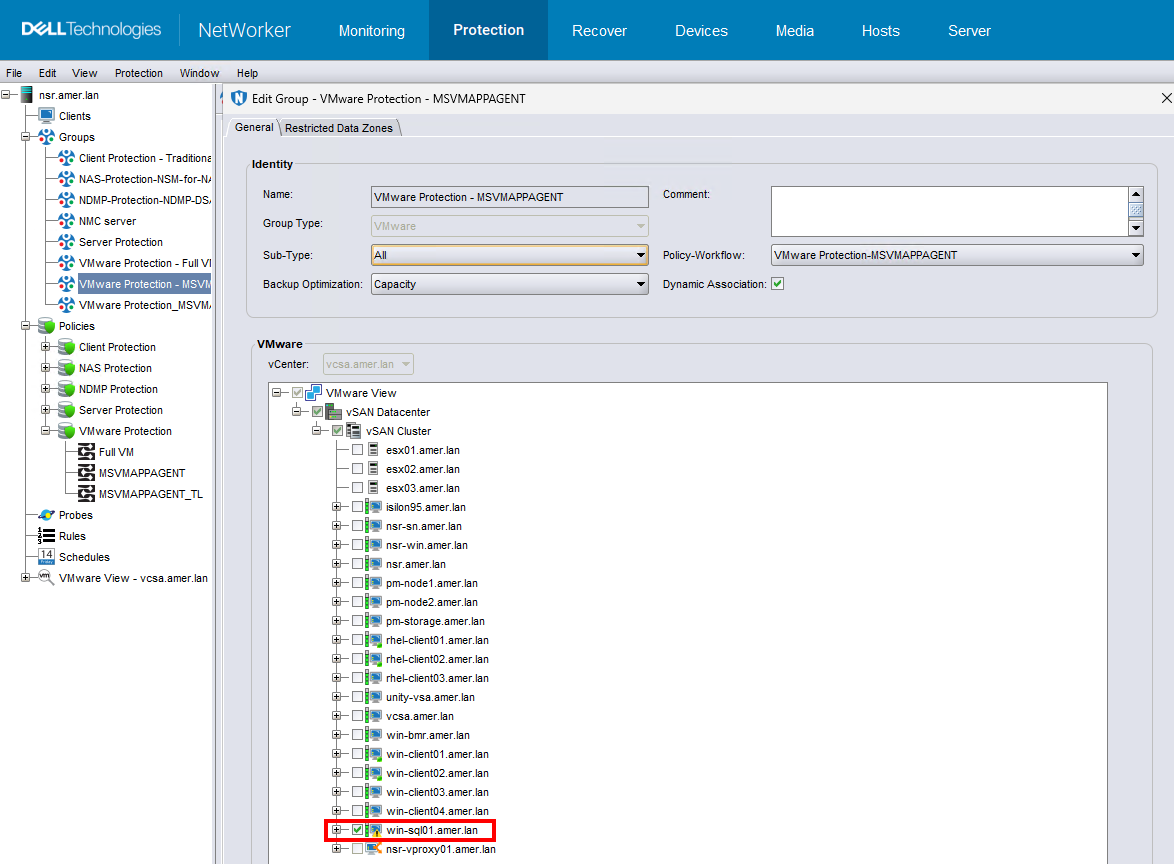Click the Rules icon in the sidebar

click(46, 535)
